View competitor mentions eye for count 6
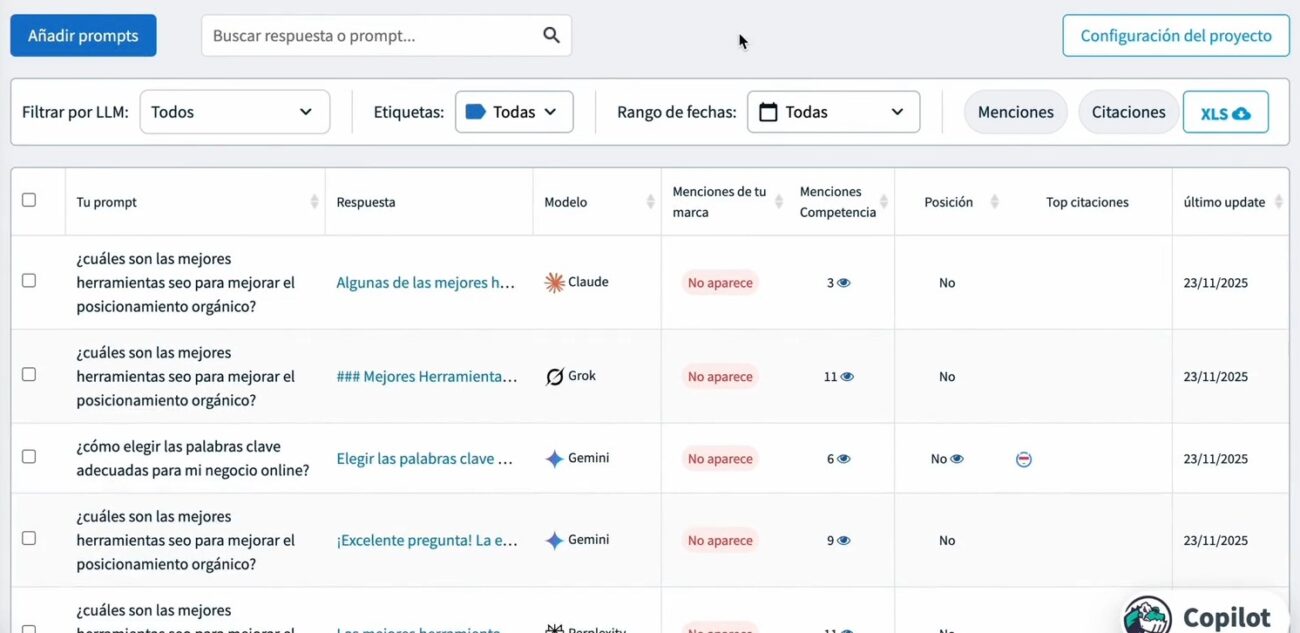Viewport: 1300px width, 633px height. point(843,459)
